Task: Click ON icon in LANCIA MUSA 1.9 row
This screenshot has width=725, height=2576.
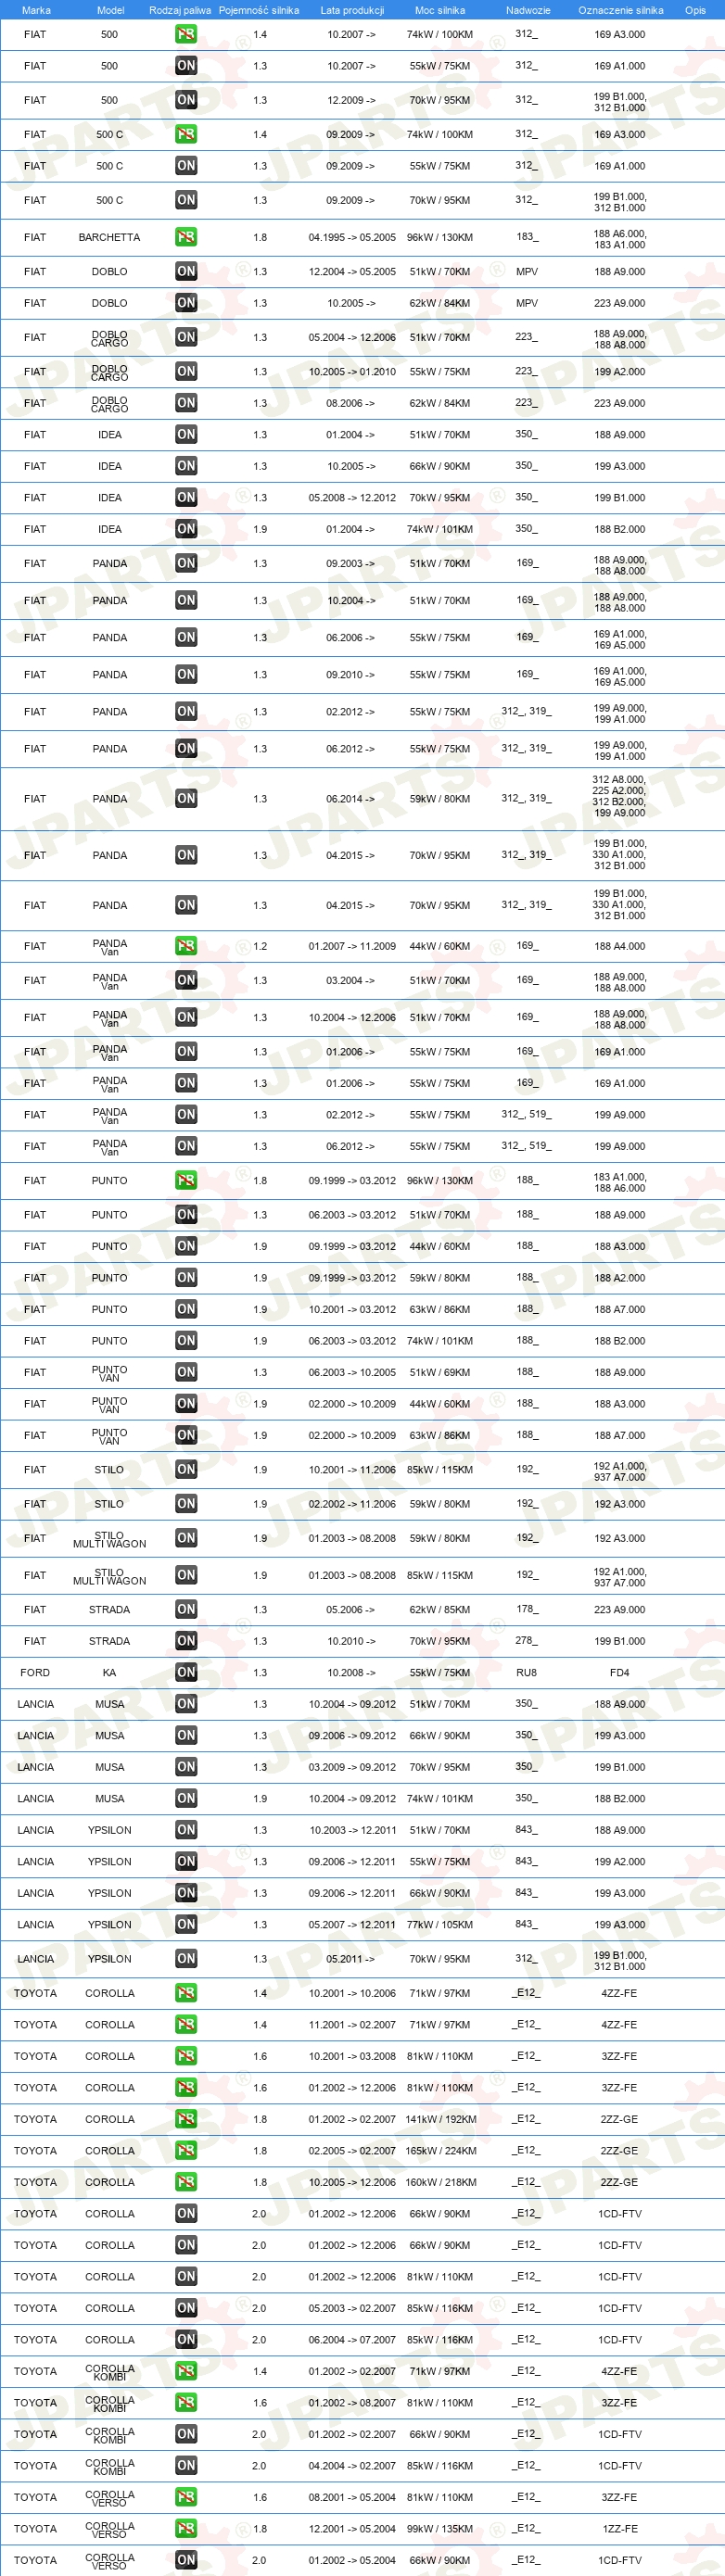Action: coord(186,1798)
